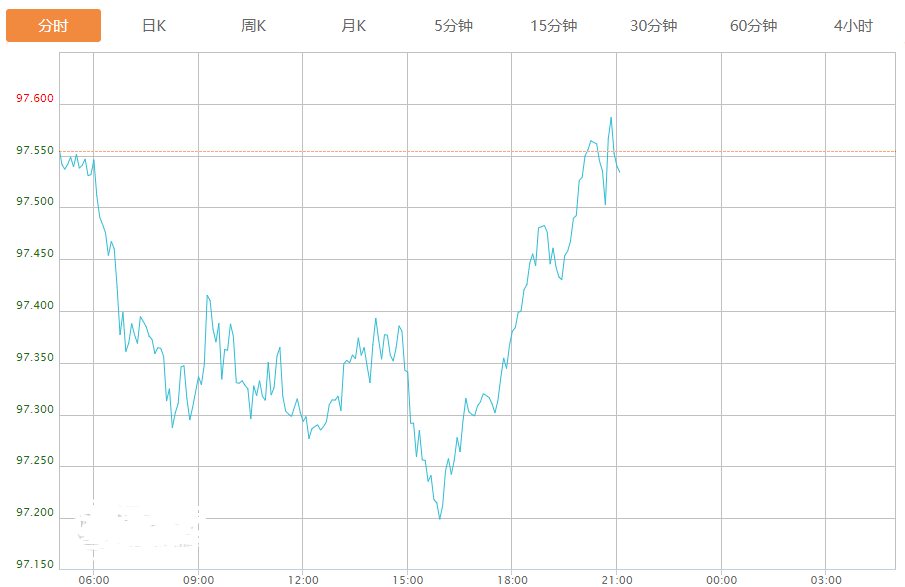The image size is (905, 587).
Task: Select the 15分钟 interval tab
Action: pyautogui.click(x=553, y=26)
